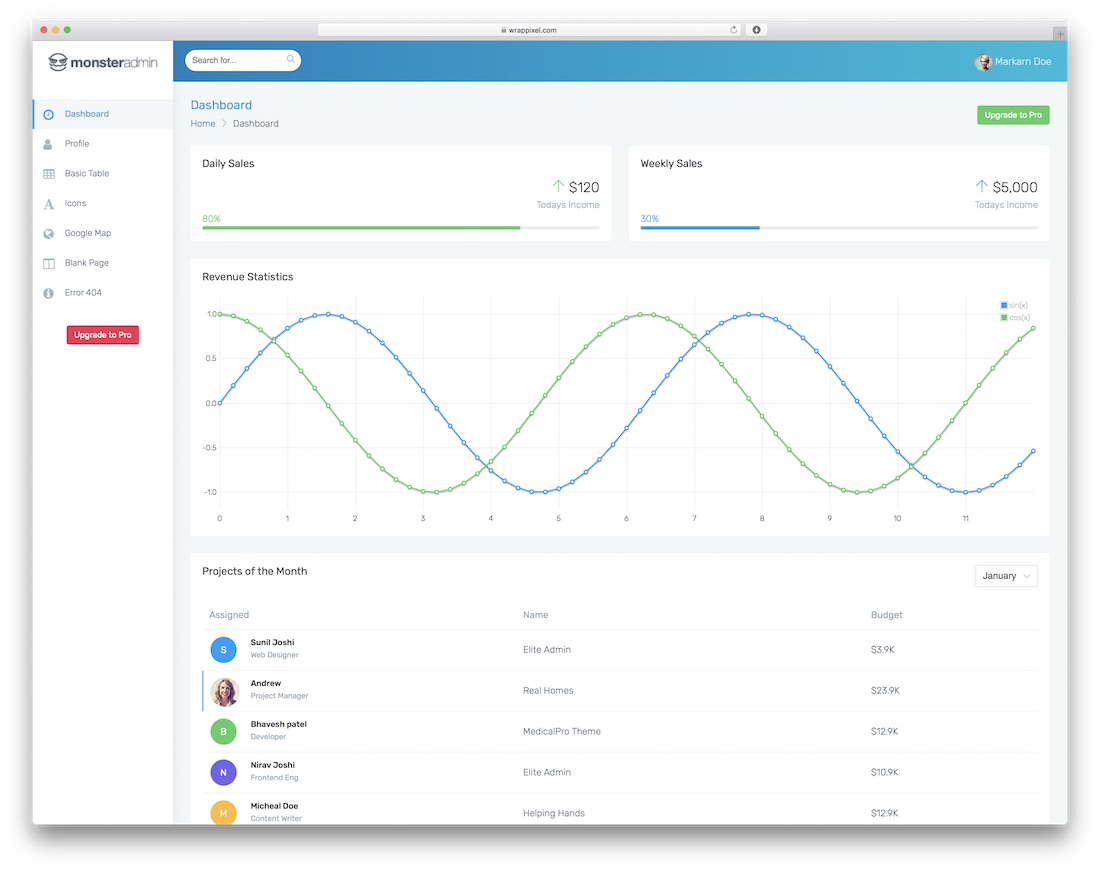
Task: Click the Name column header
Action: (535, 615)
